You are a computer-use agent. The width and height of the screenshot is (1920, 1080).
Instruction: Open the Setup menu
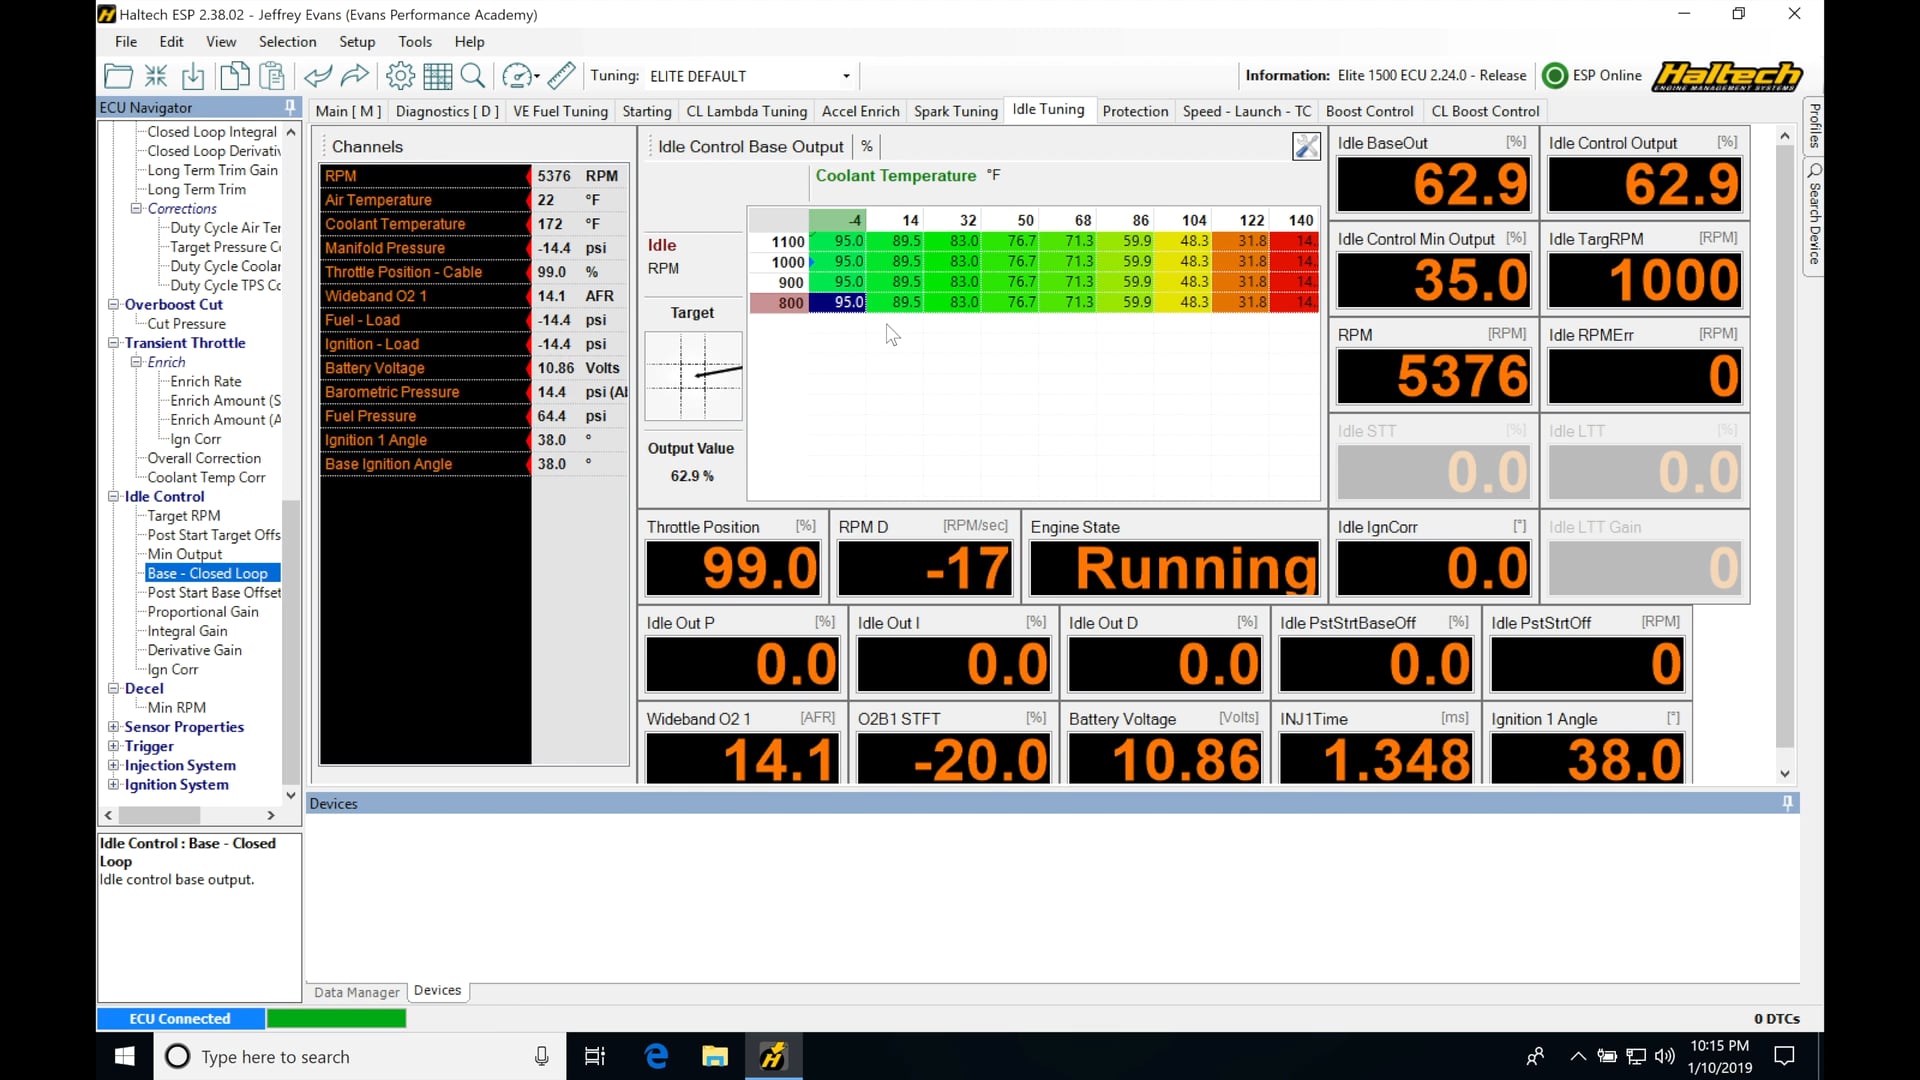point(356,42)
